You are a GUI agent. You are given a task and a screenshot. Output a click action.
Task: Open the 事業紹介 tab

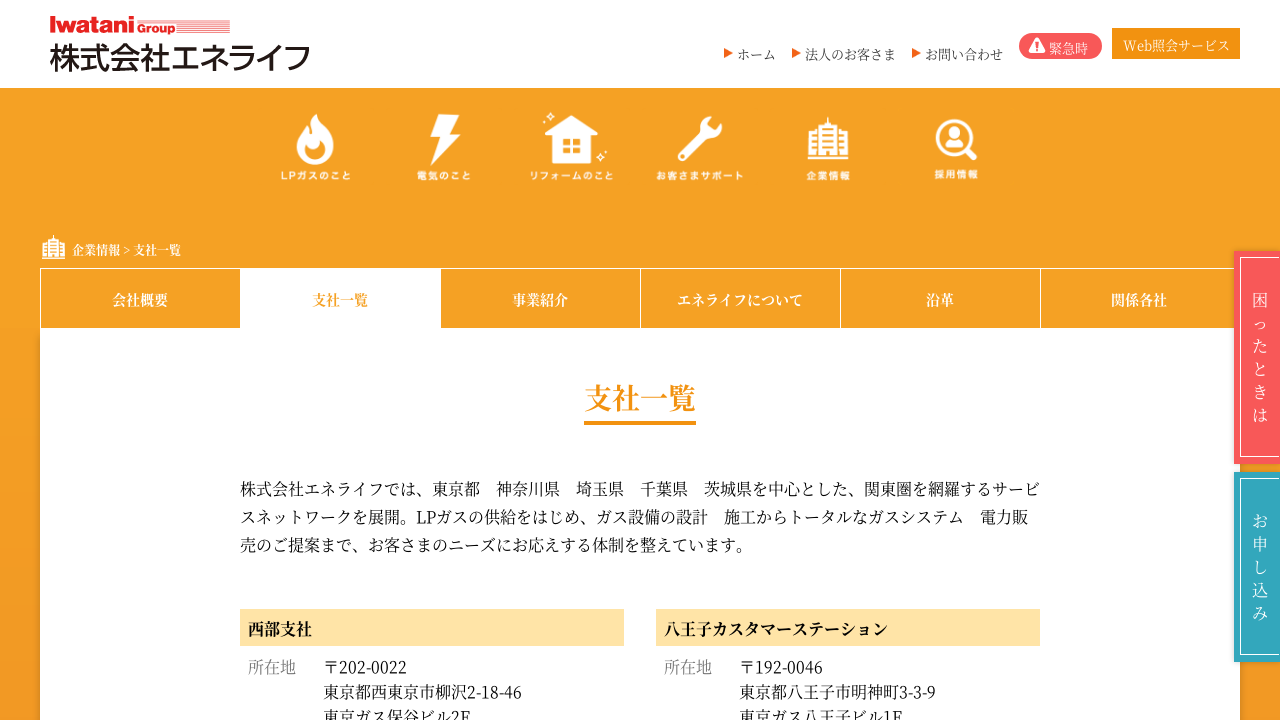[x=540, y=299]
